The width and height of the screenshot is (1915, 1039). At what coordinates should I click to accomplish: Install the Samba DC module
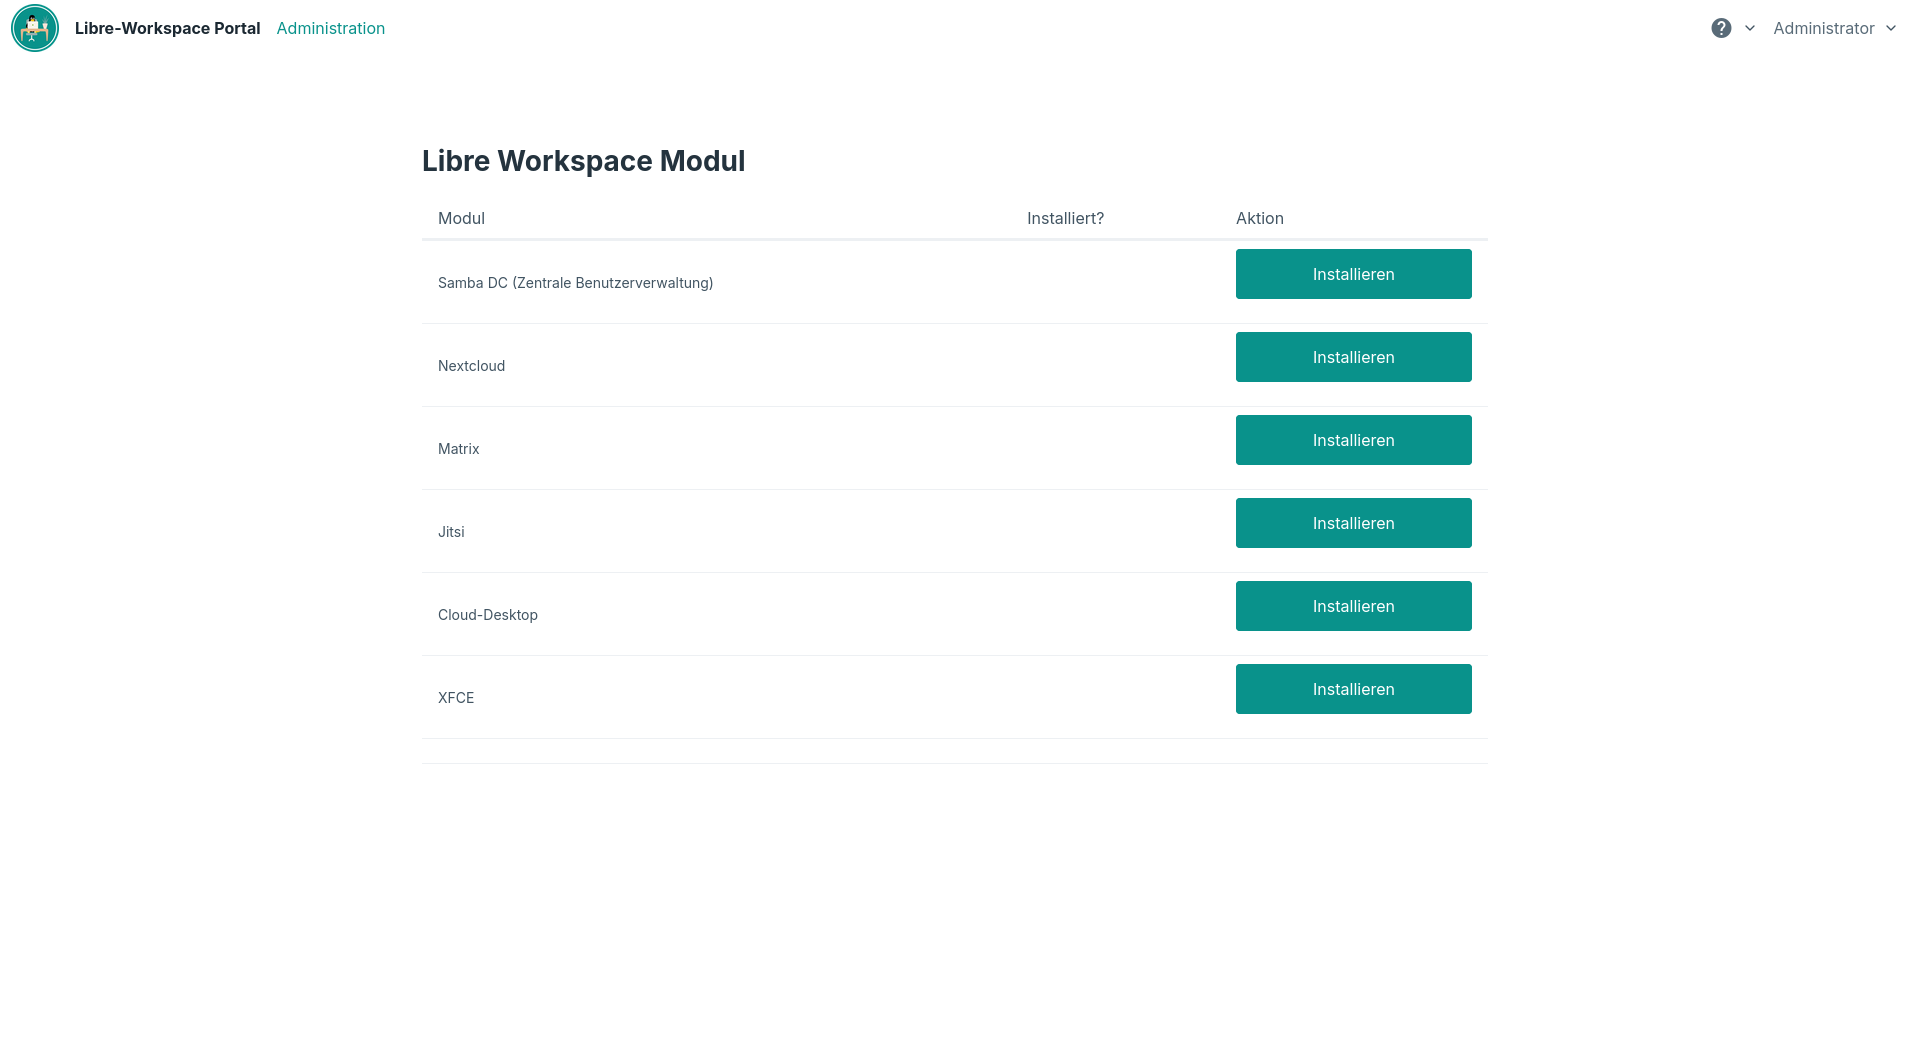(1352, 274)
